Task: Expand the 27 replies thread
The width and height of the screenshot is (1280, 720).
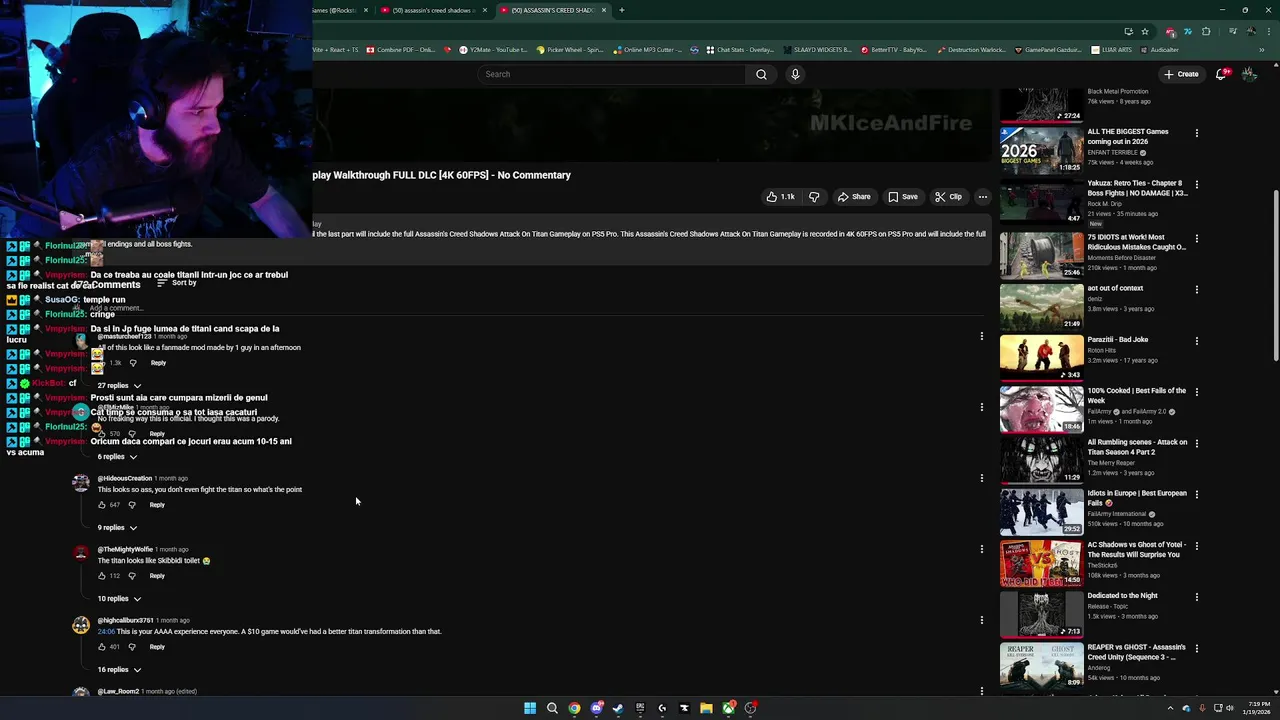Action: tap(119, 386)
